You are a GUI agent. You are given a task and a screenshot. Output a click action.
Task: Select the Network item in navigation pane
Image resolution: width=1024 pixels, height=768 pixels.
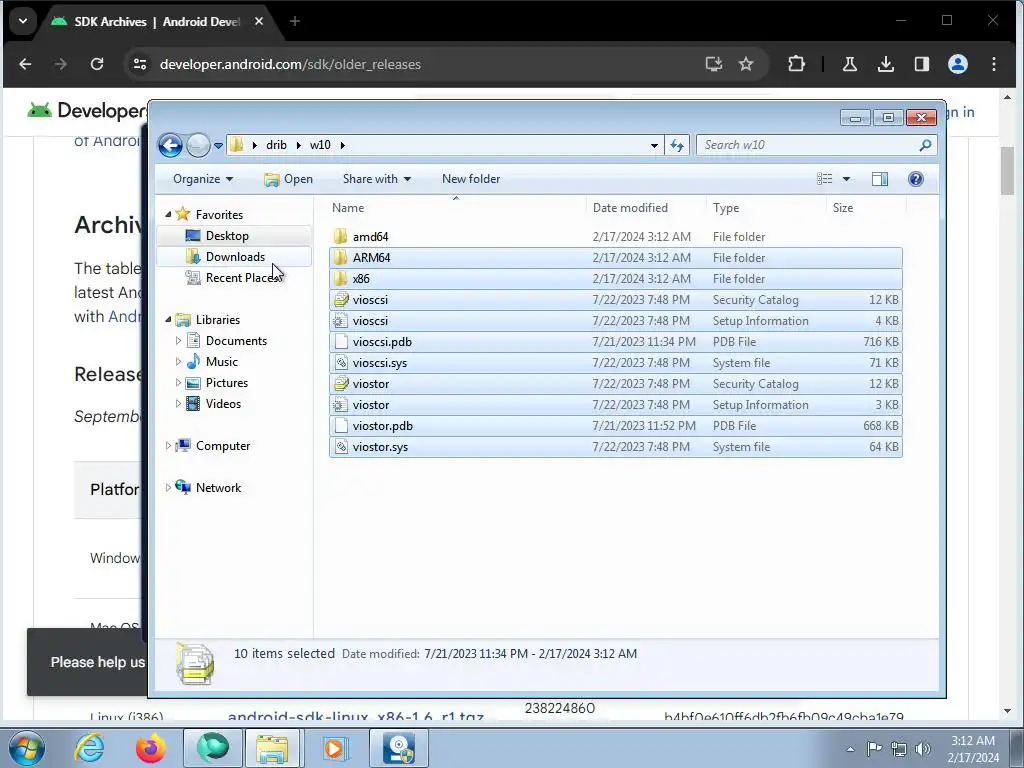coord(218,487)
